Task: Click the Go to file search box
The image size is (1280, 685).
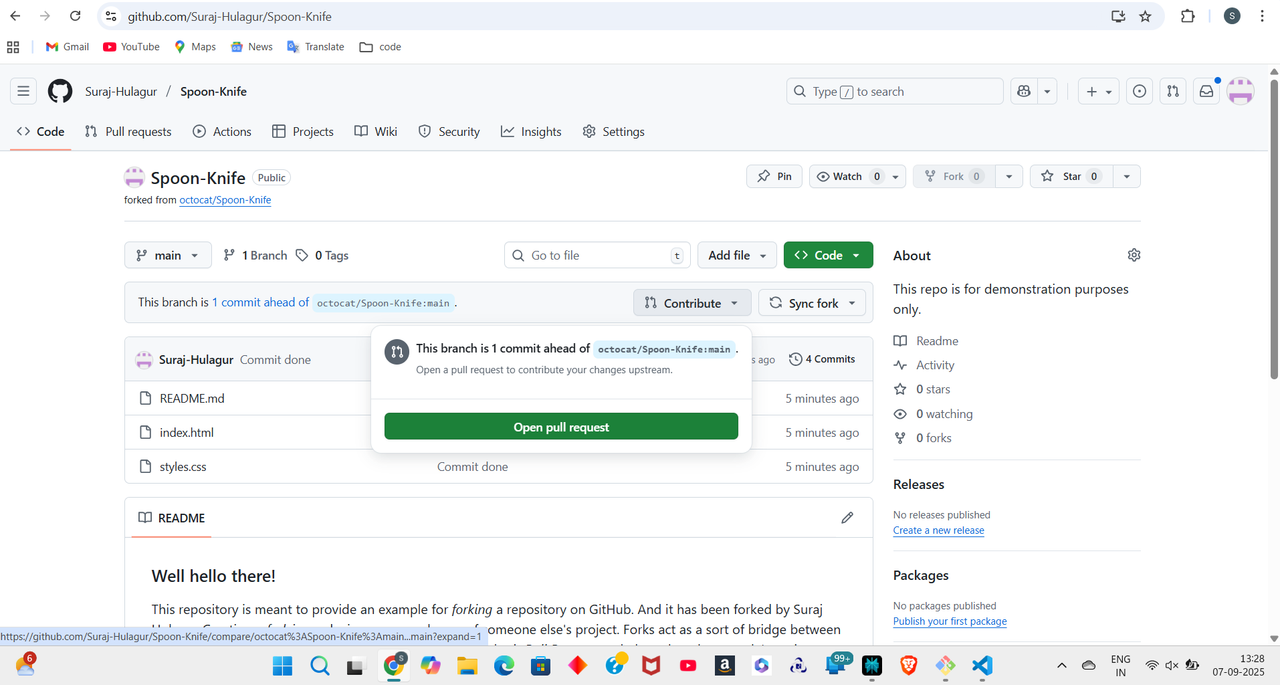Action: click(x=597, y=255)
